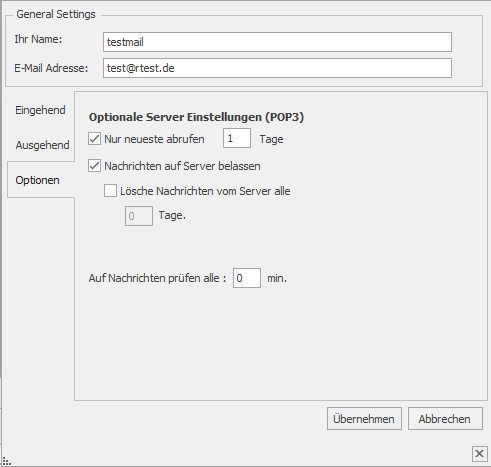Click the Optionale Server Einstellungen (POP3) heading
The height and width of the screenshot is (467, 491).
click(196, 117)
